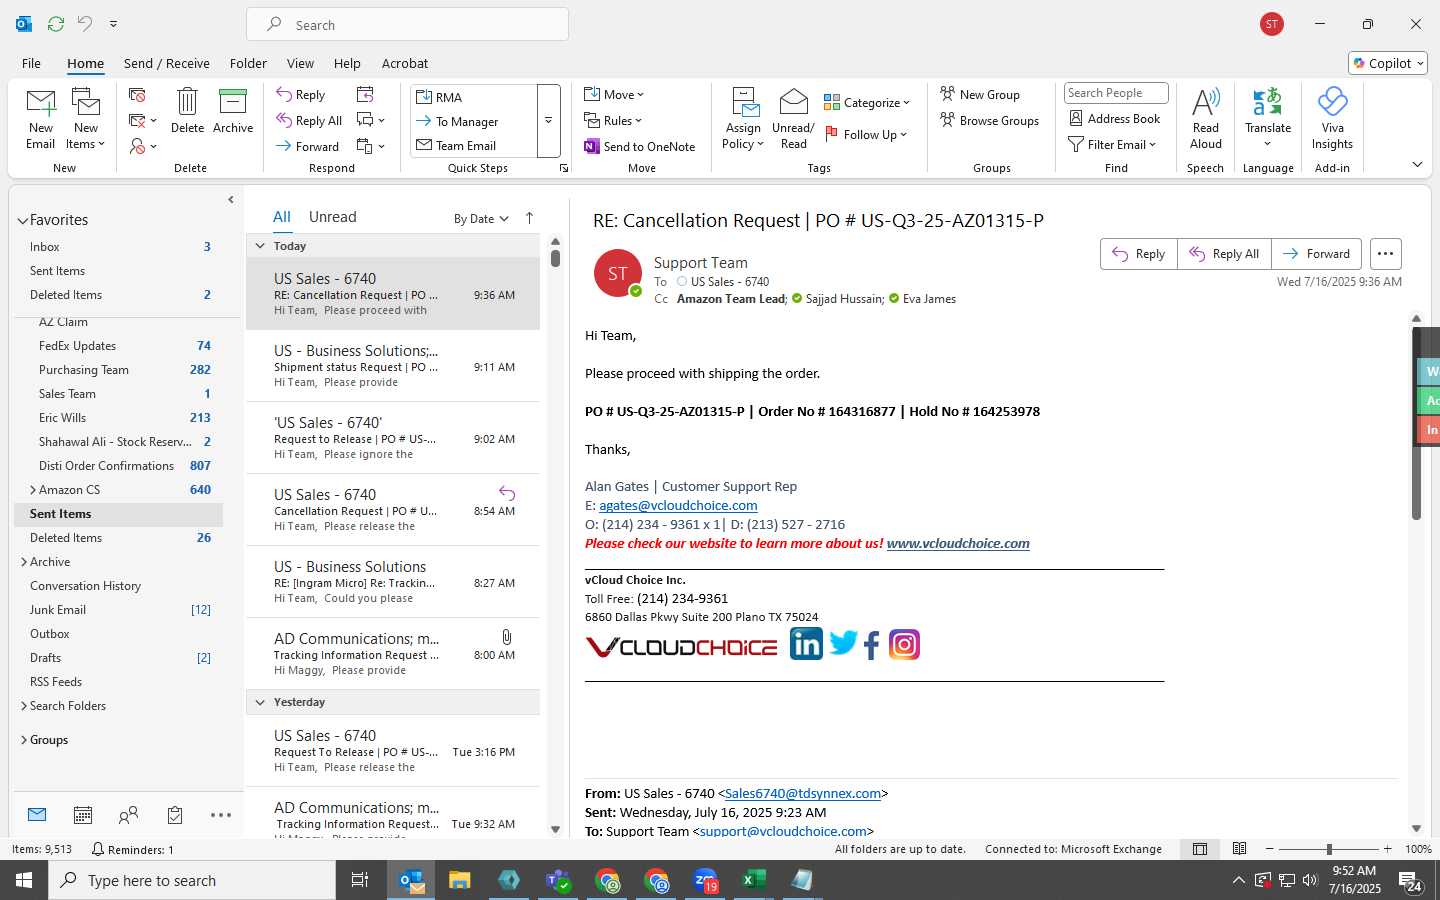1440x900 pixels.
Task: Open the File menu
Action: 32,63
